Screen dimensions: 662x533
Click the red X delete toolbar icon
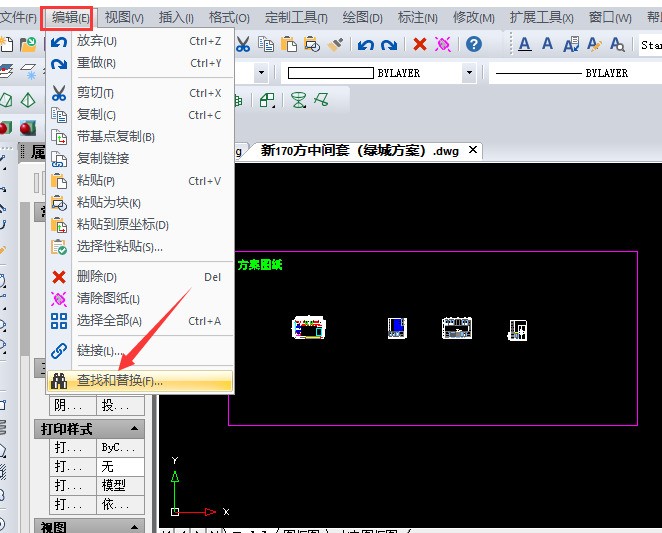pyautogui.click(x=420, y=44)
